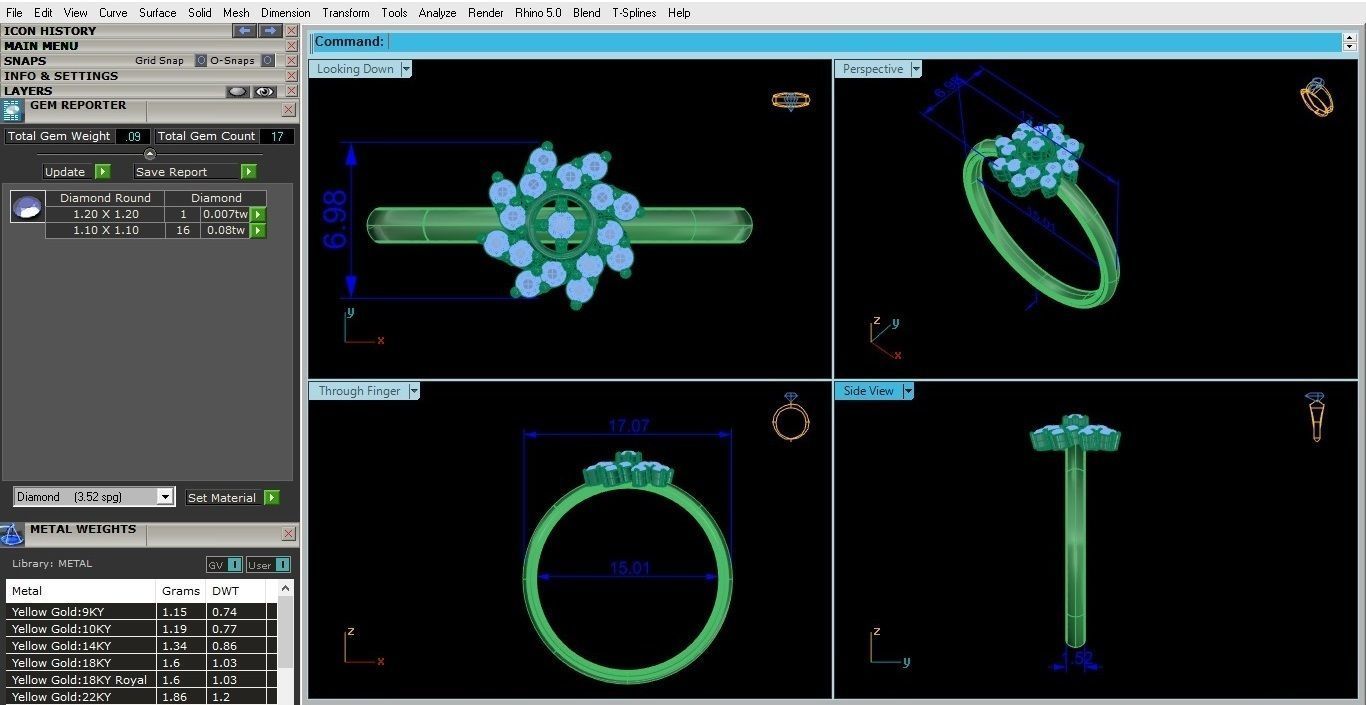Close the Main Menu bar

pyautogui.click(x=291, y=46)
